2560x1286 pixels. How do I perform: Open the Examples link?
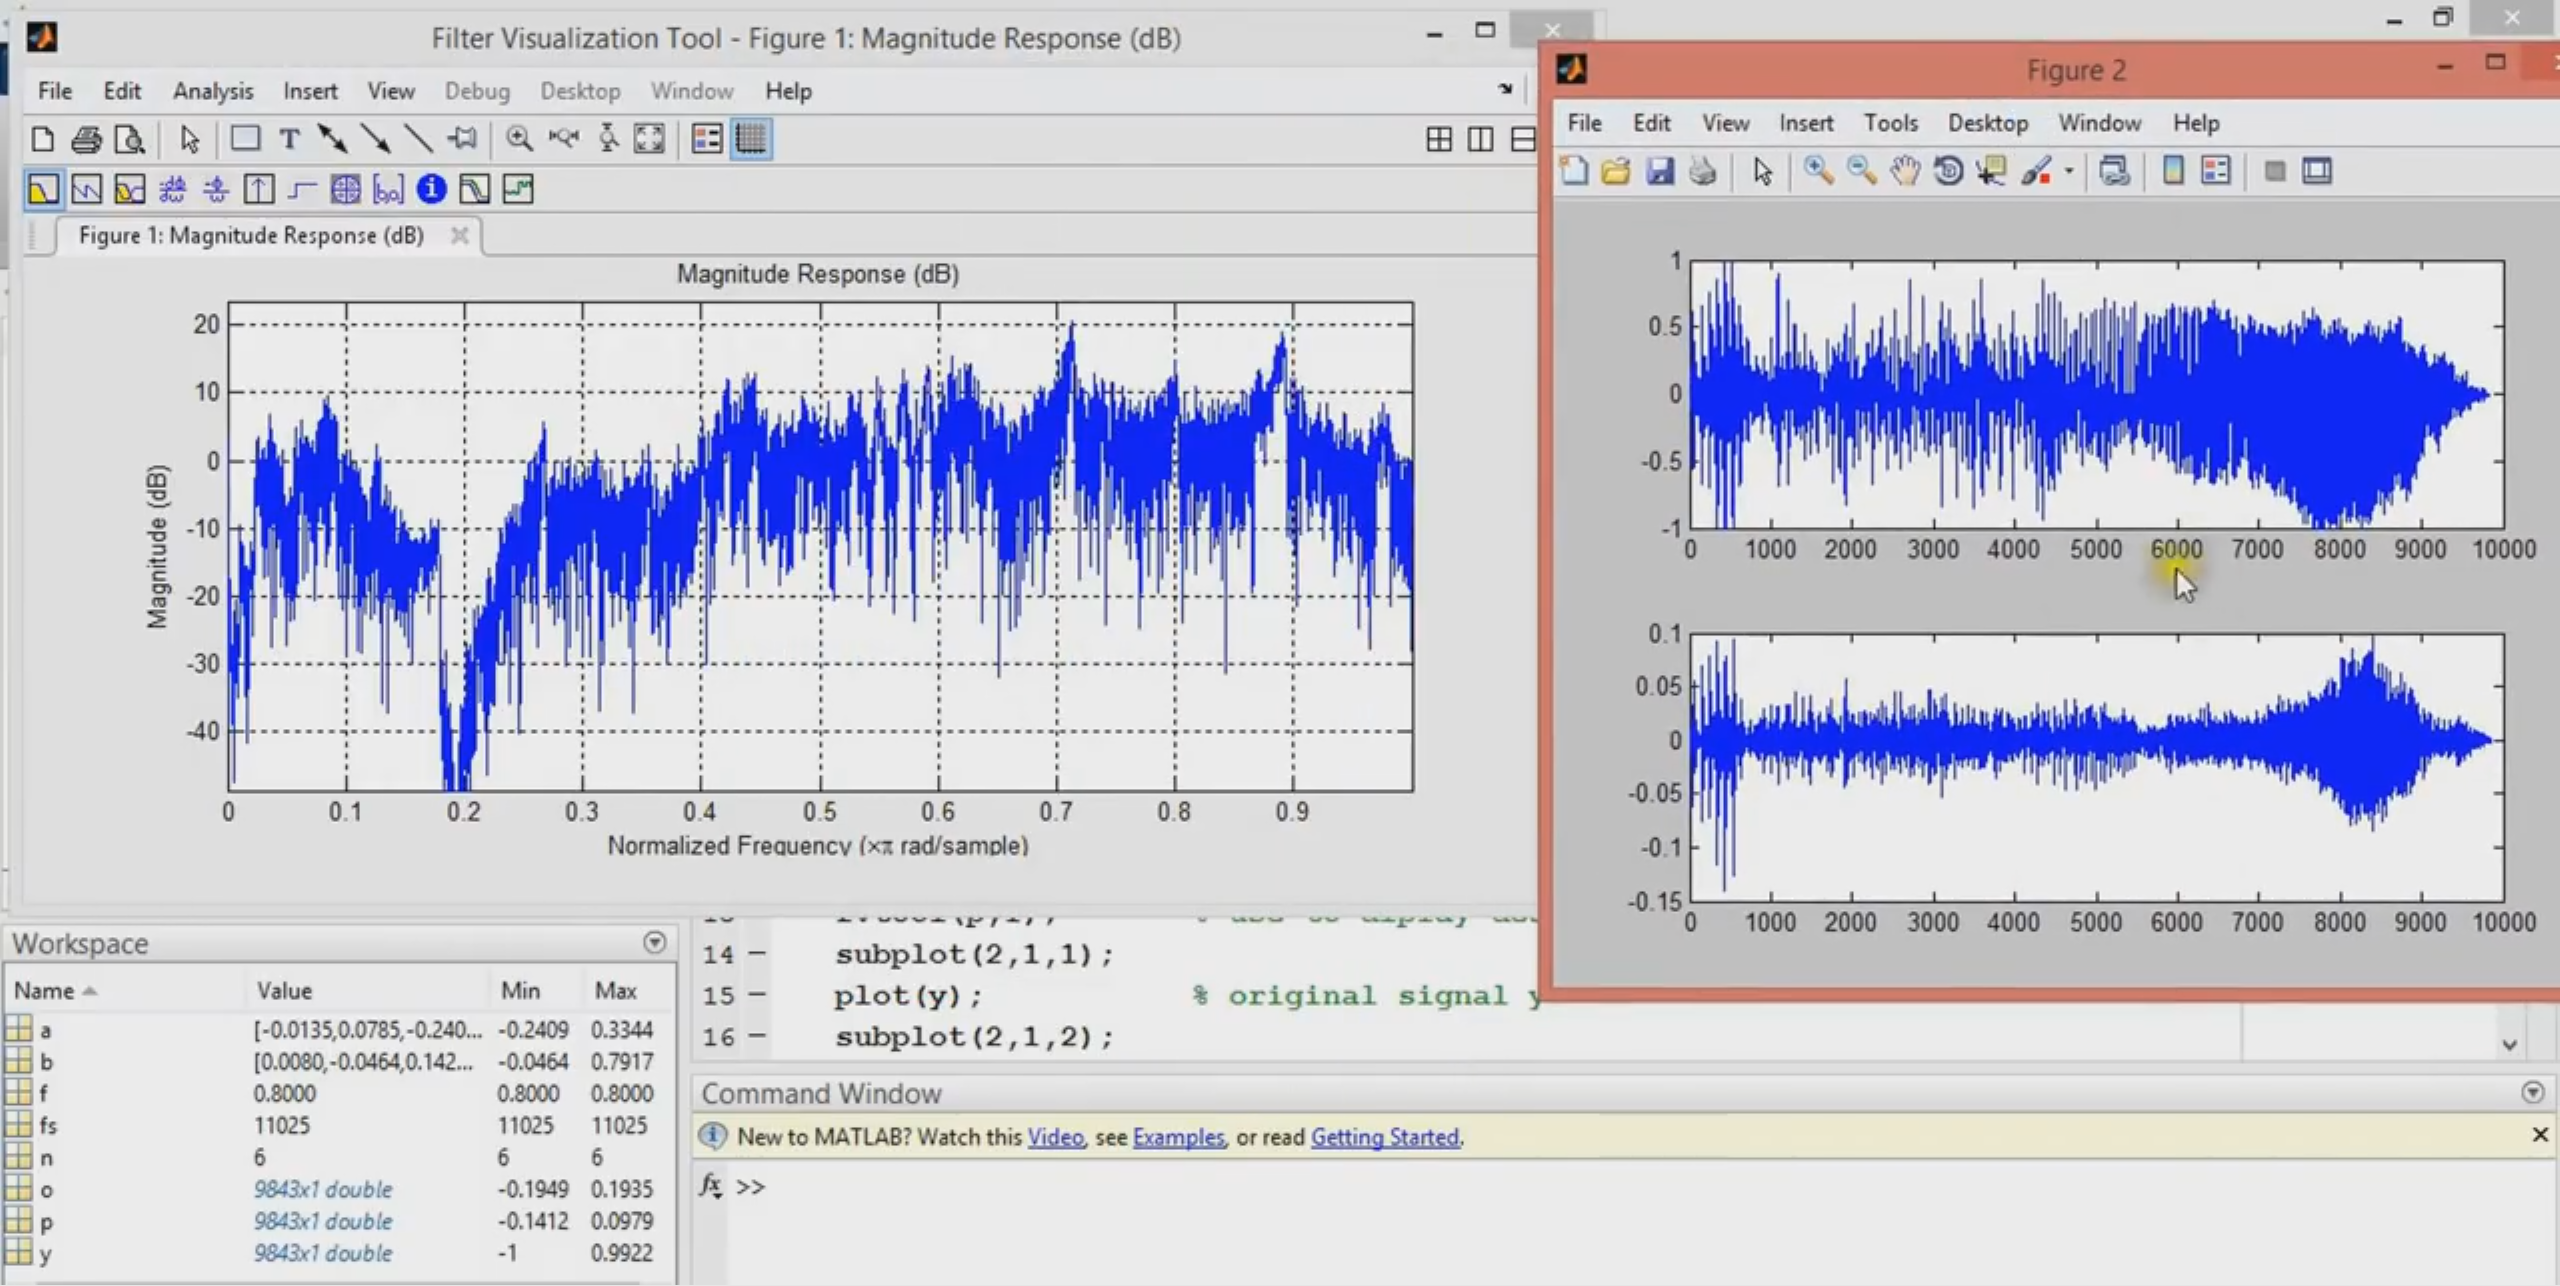pyautogui.click(x=1178, y=1137)
